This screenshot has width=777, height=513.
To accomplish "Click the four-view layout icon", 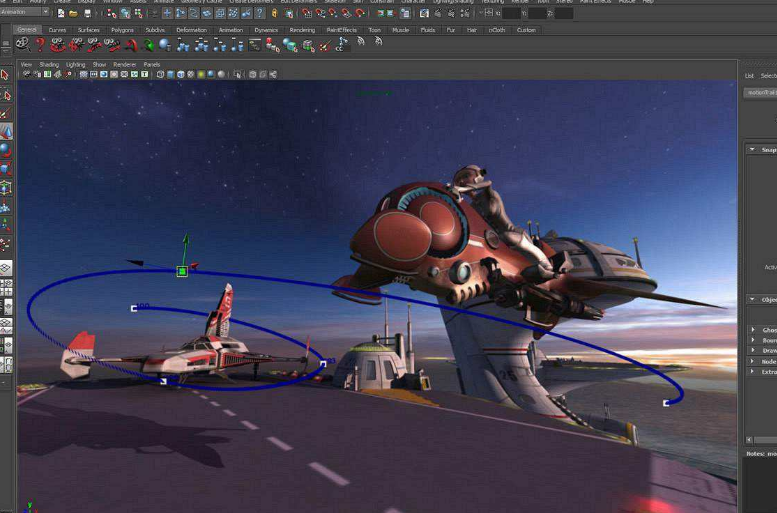I will point(6,287).
